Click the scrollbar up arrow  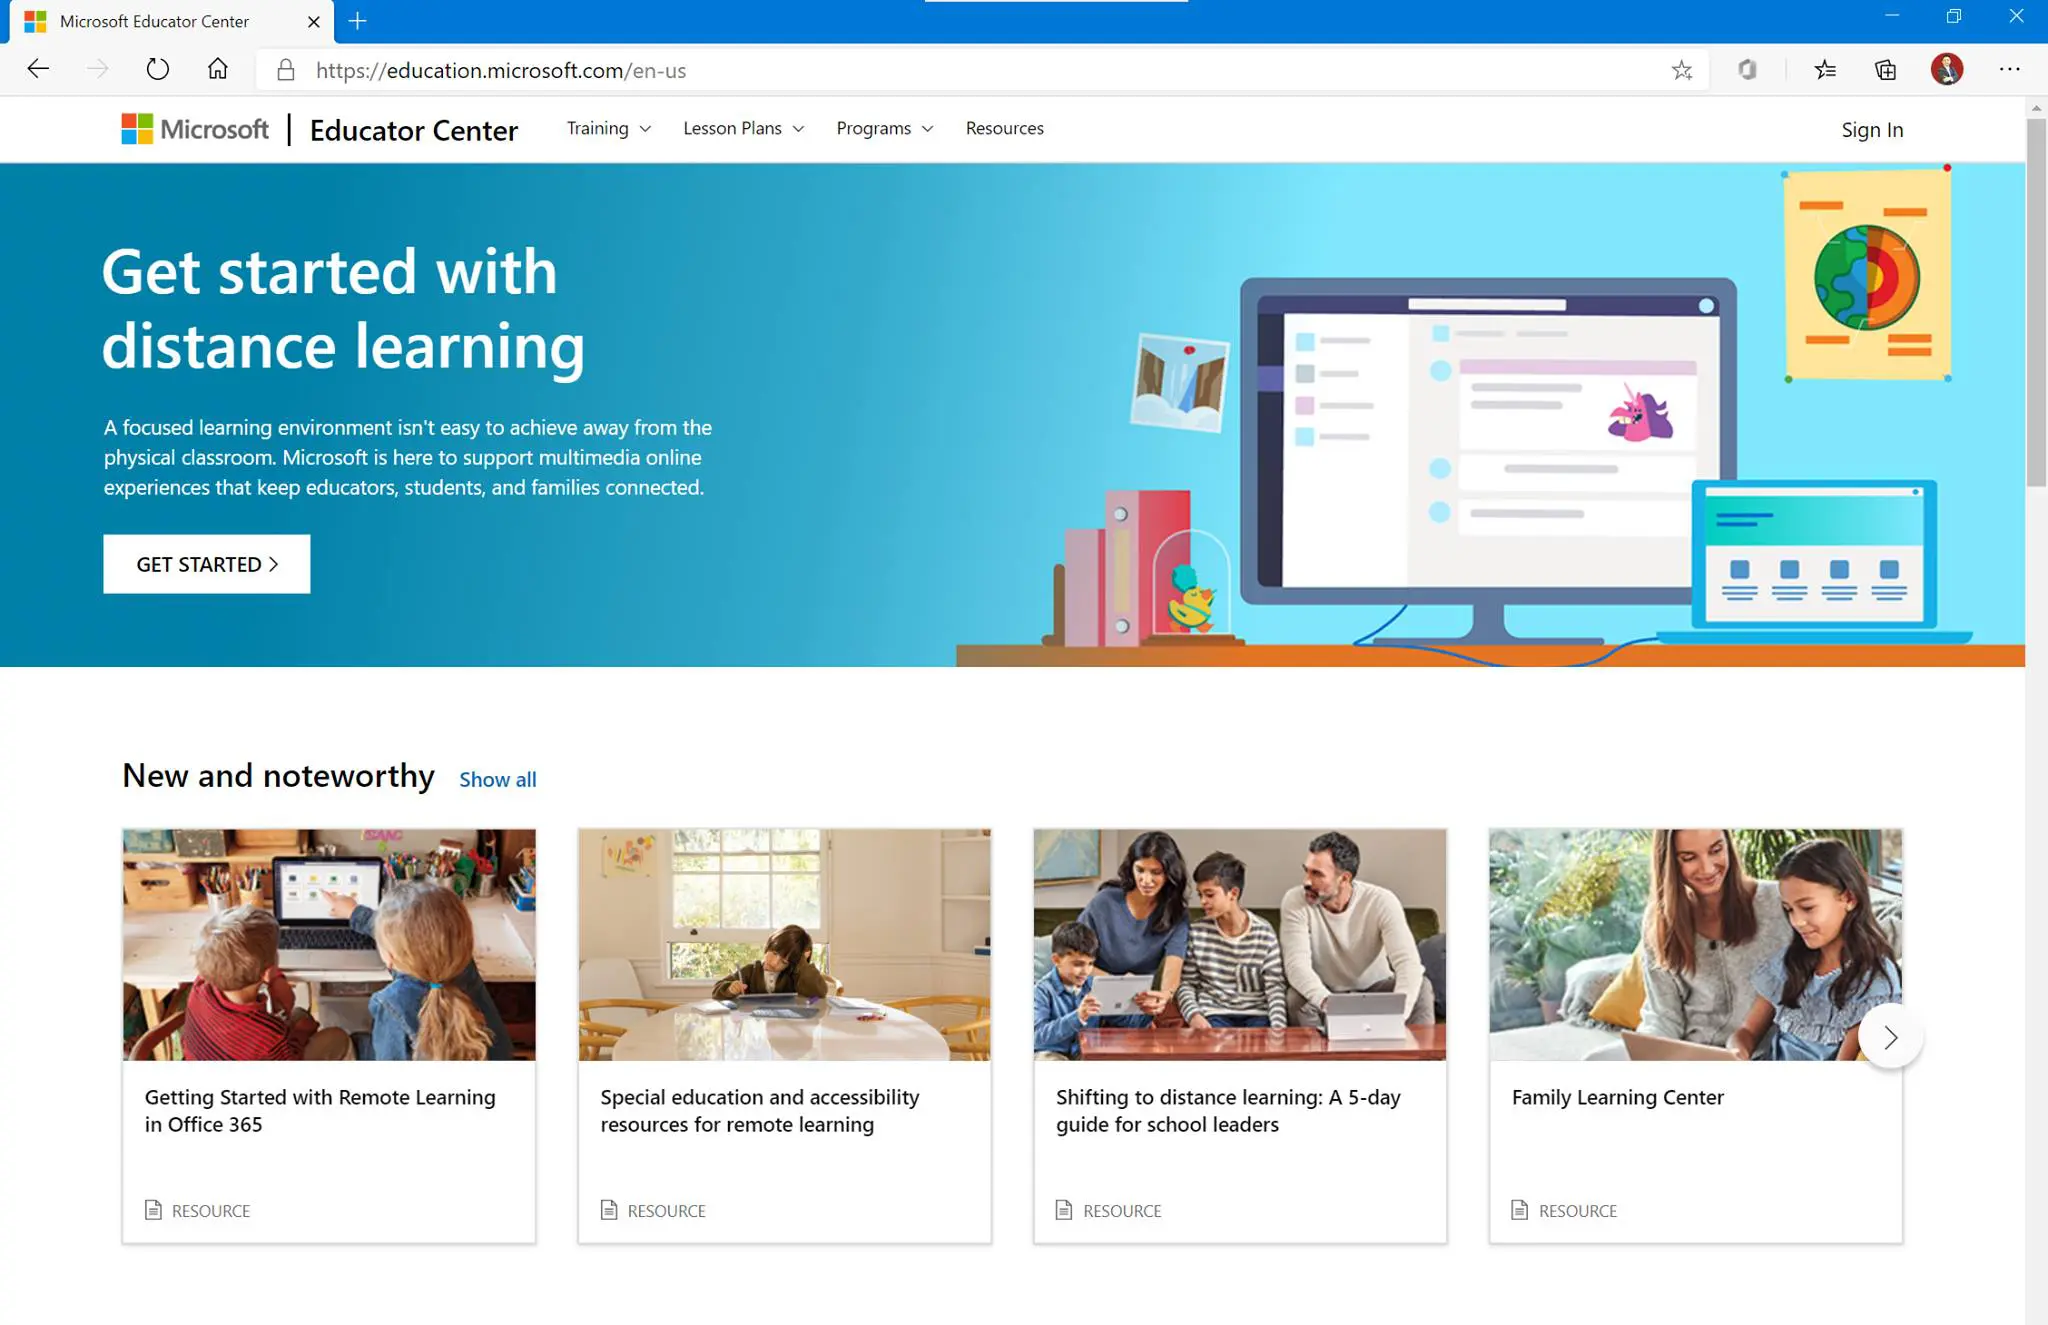(2036, 107)
